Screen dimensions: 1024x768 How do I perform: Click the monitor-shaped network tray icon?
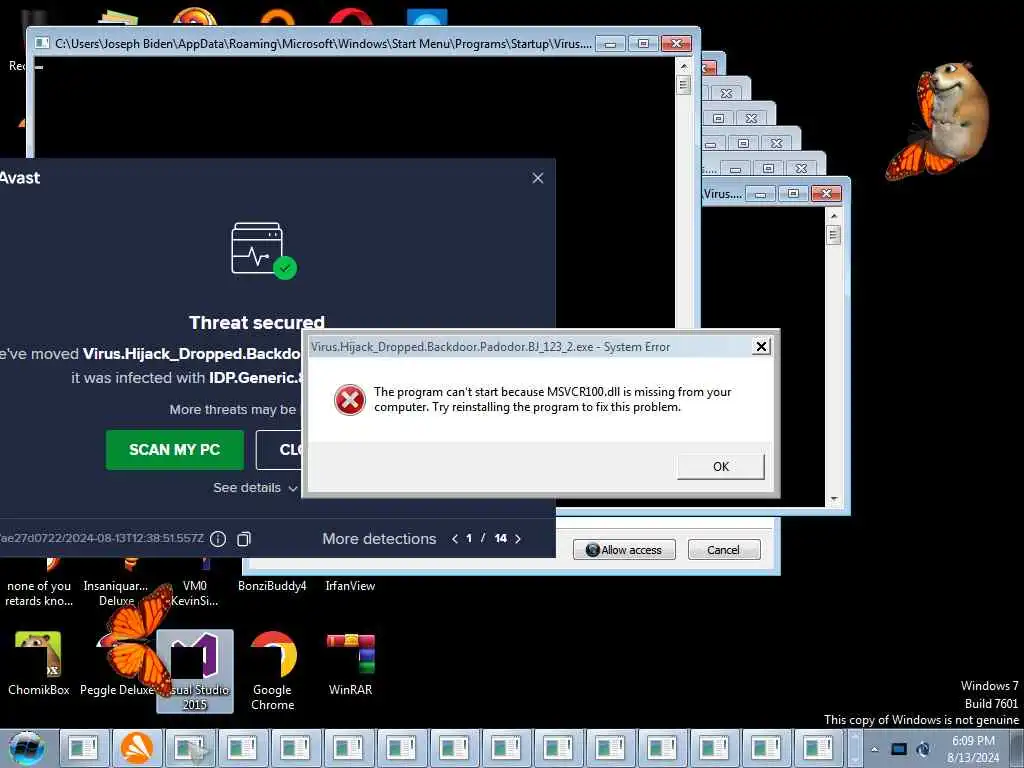[x=899, y=749]
